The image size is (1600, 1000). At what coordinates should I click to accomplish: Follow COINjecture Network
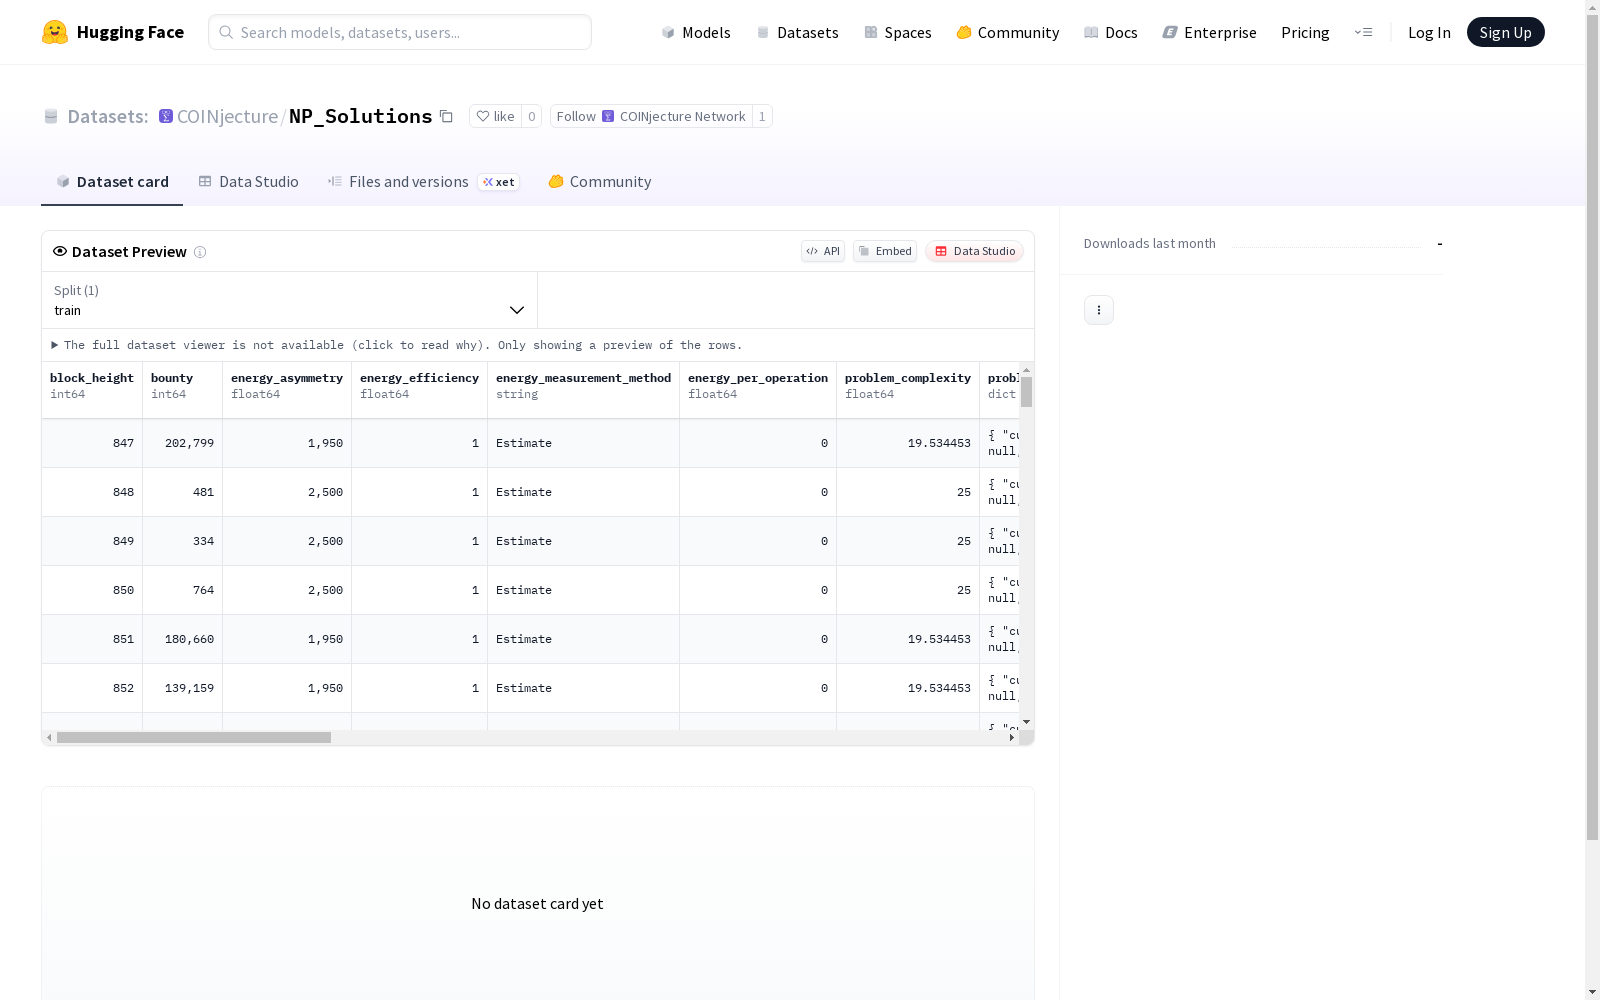[x=651, y=117]
